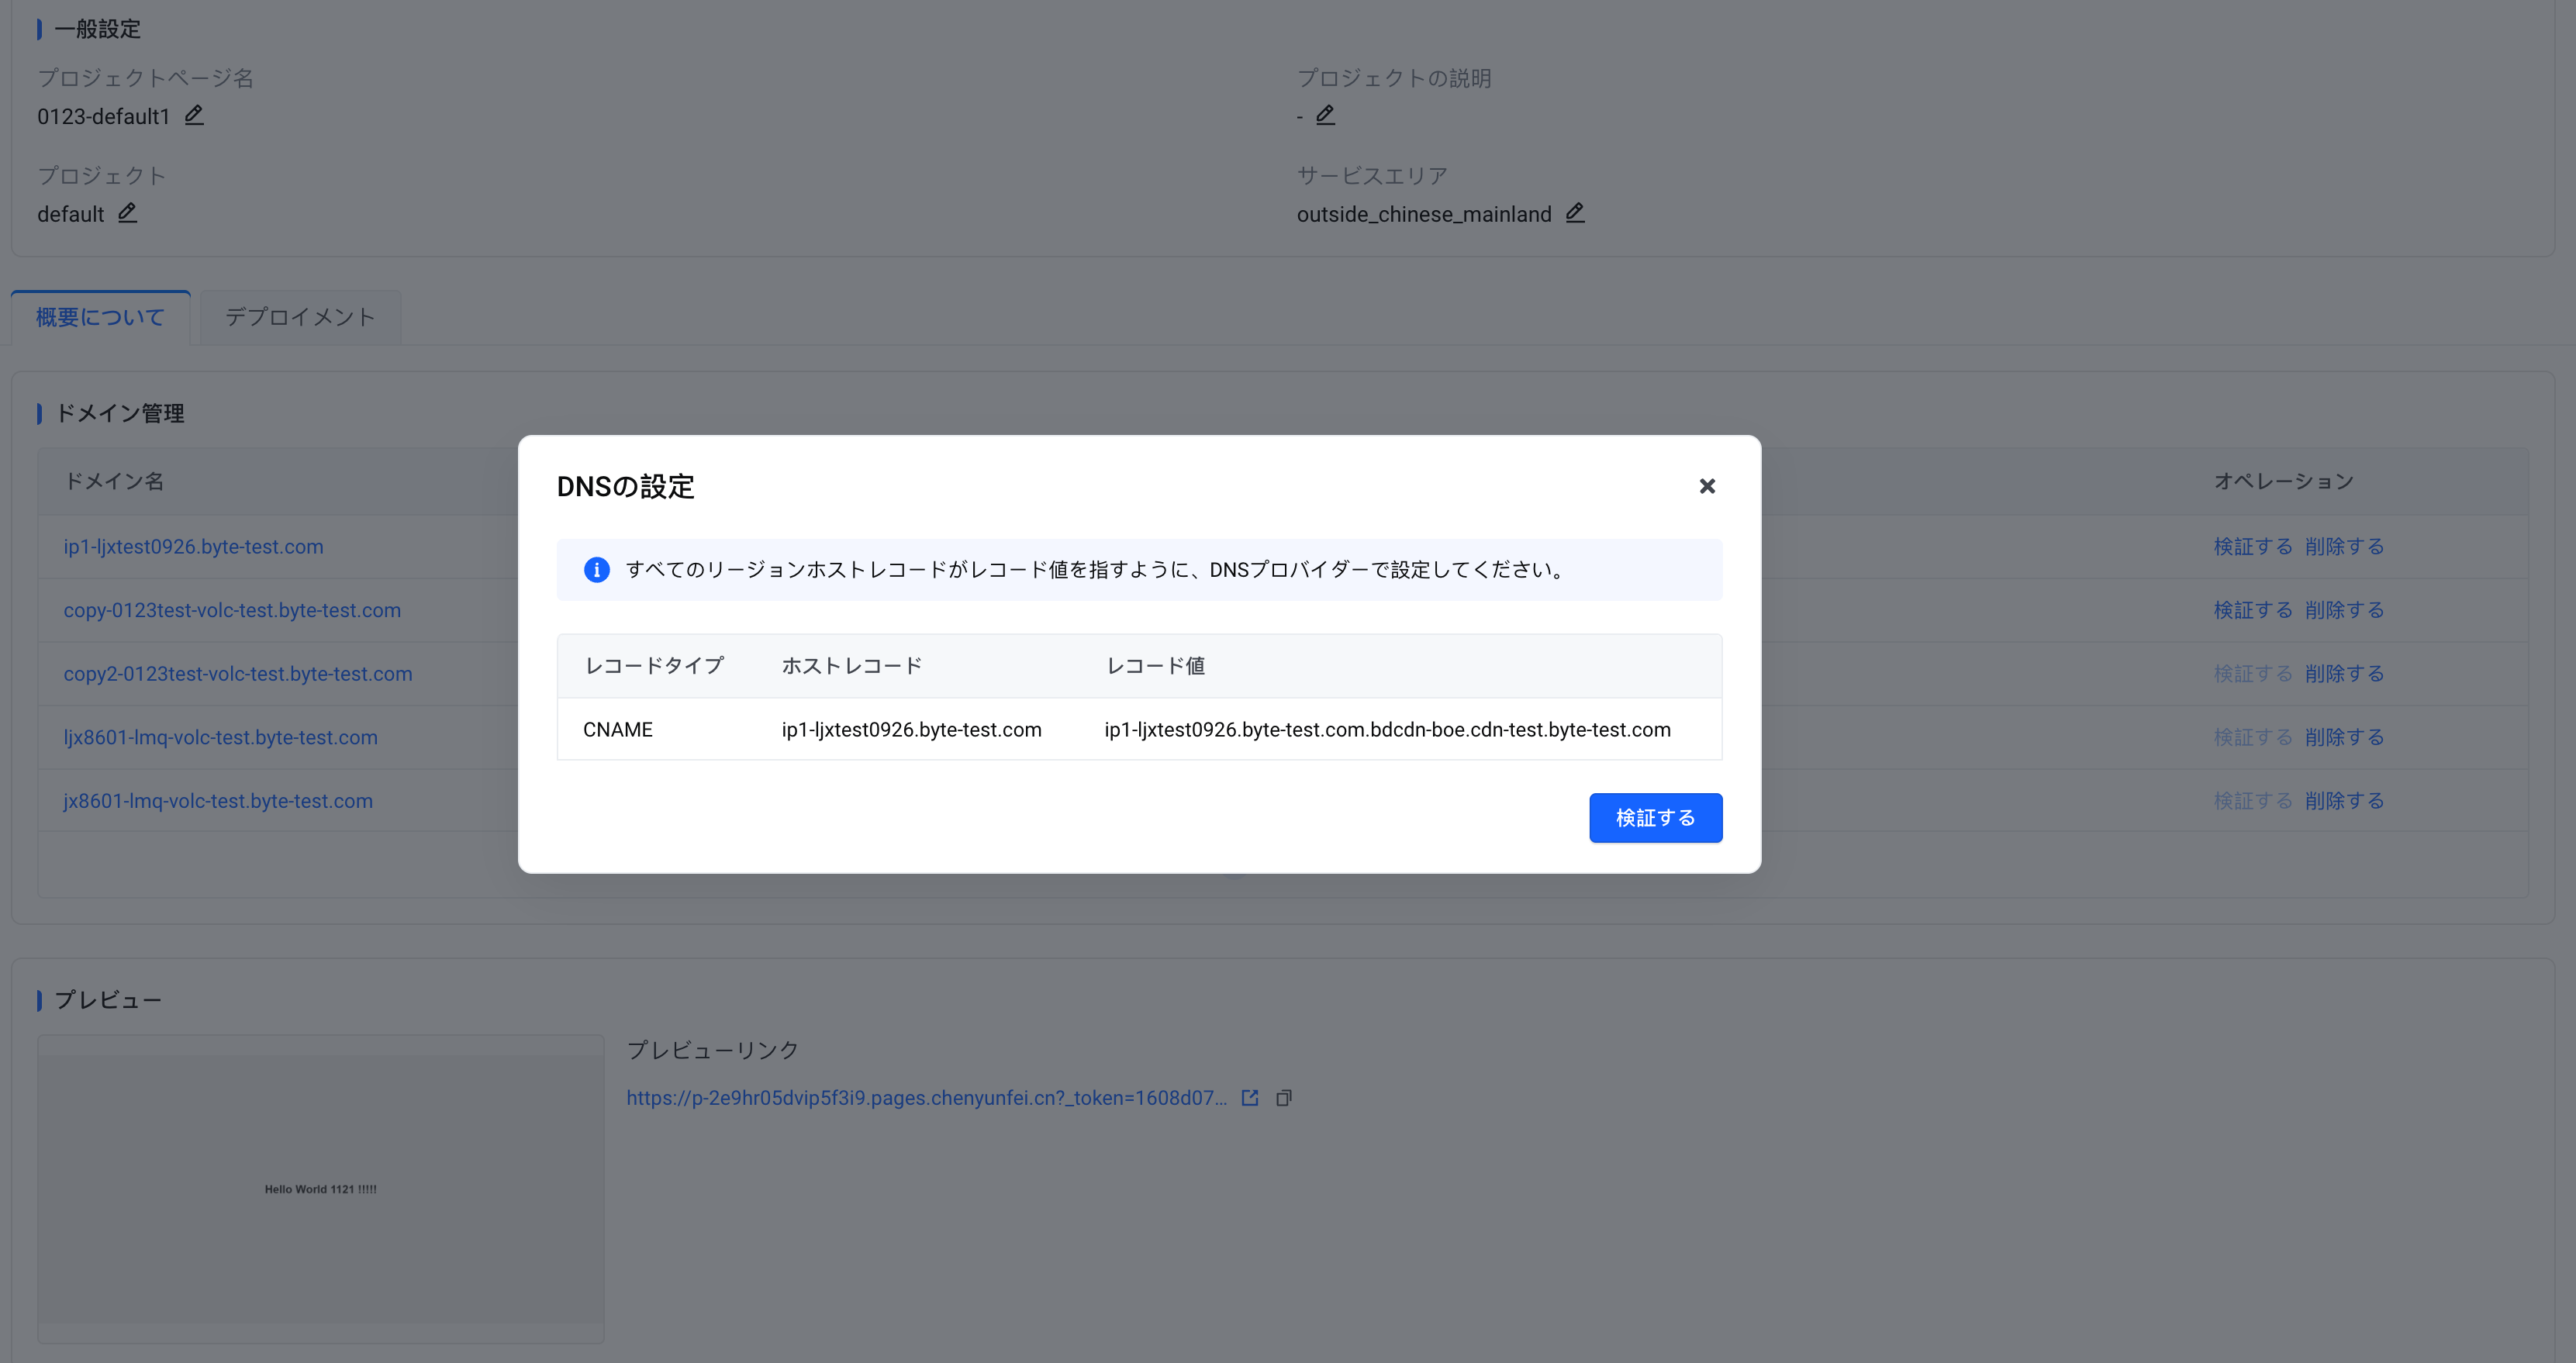Switch to the デプロイメント tab
This screenshot has height=1363, width=2576.
300,317
